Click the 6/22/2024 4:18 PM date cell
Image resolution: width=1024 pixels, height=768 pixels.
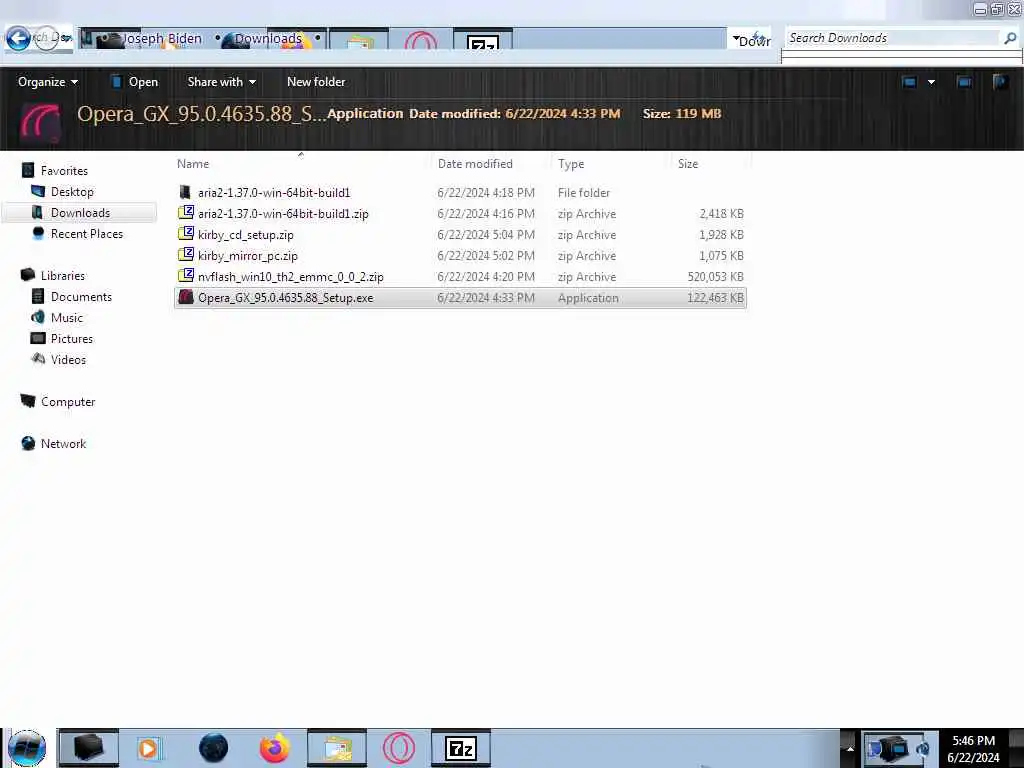(486, 193)
